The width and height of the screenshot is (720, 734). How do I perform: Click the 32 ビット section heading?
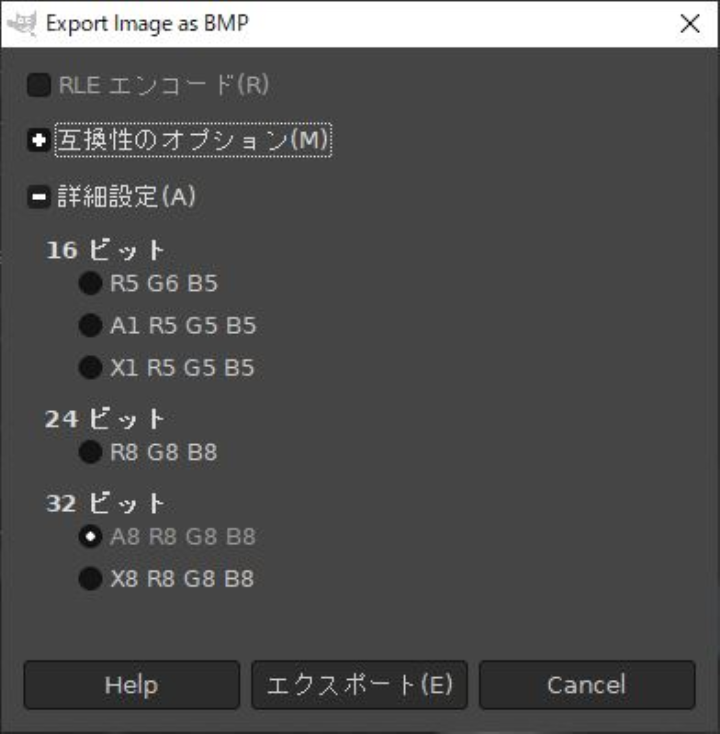105,504
